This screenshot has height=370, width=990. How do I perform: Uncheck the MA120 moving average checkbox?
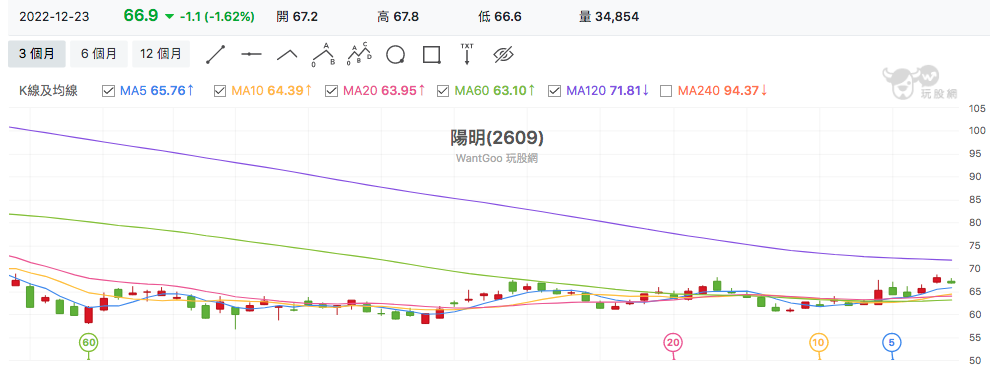tap(554, 91)
